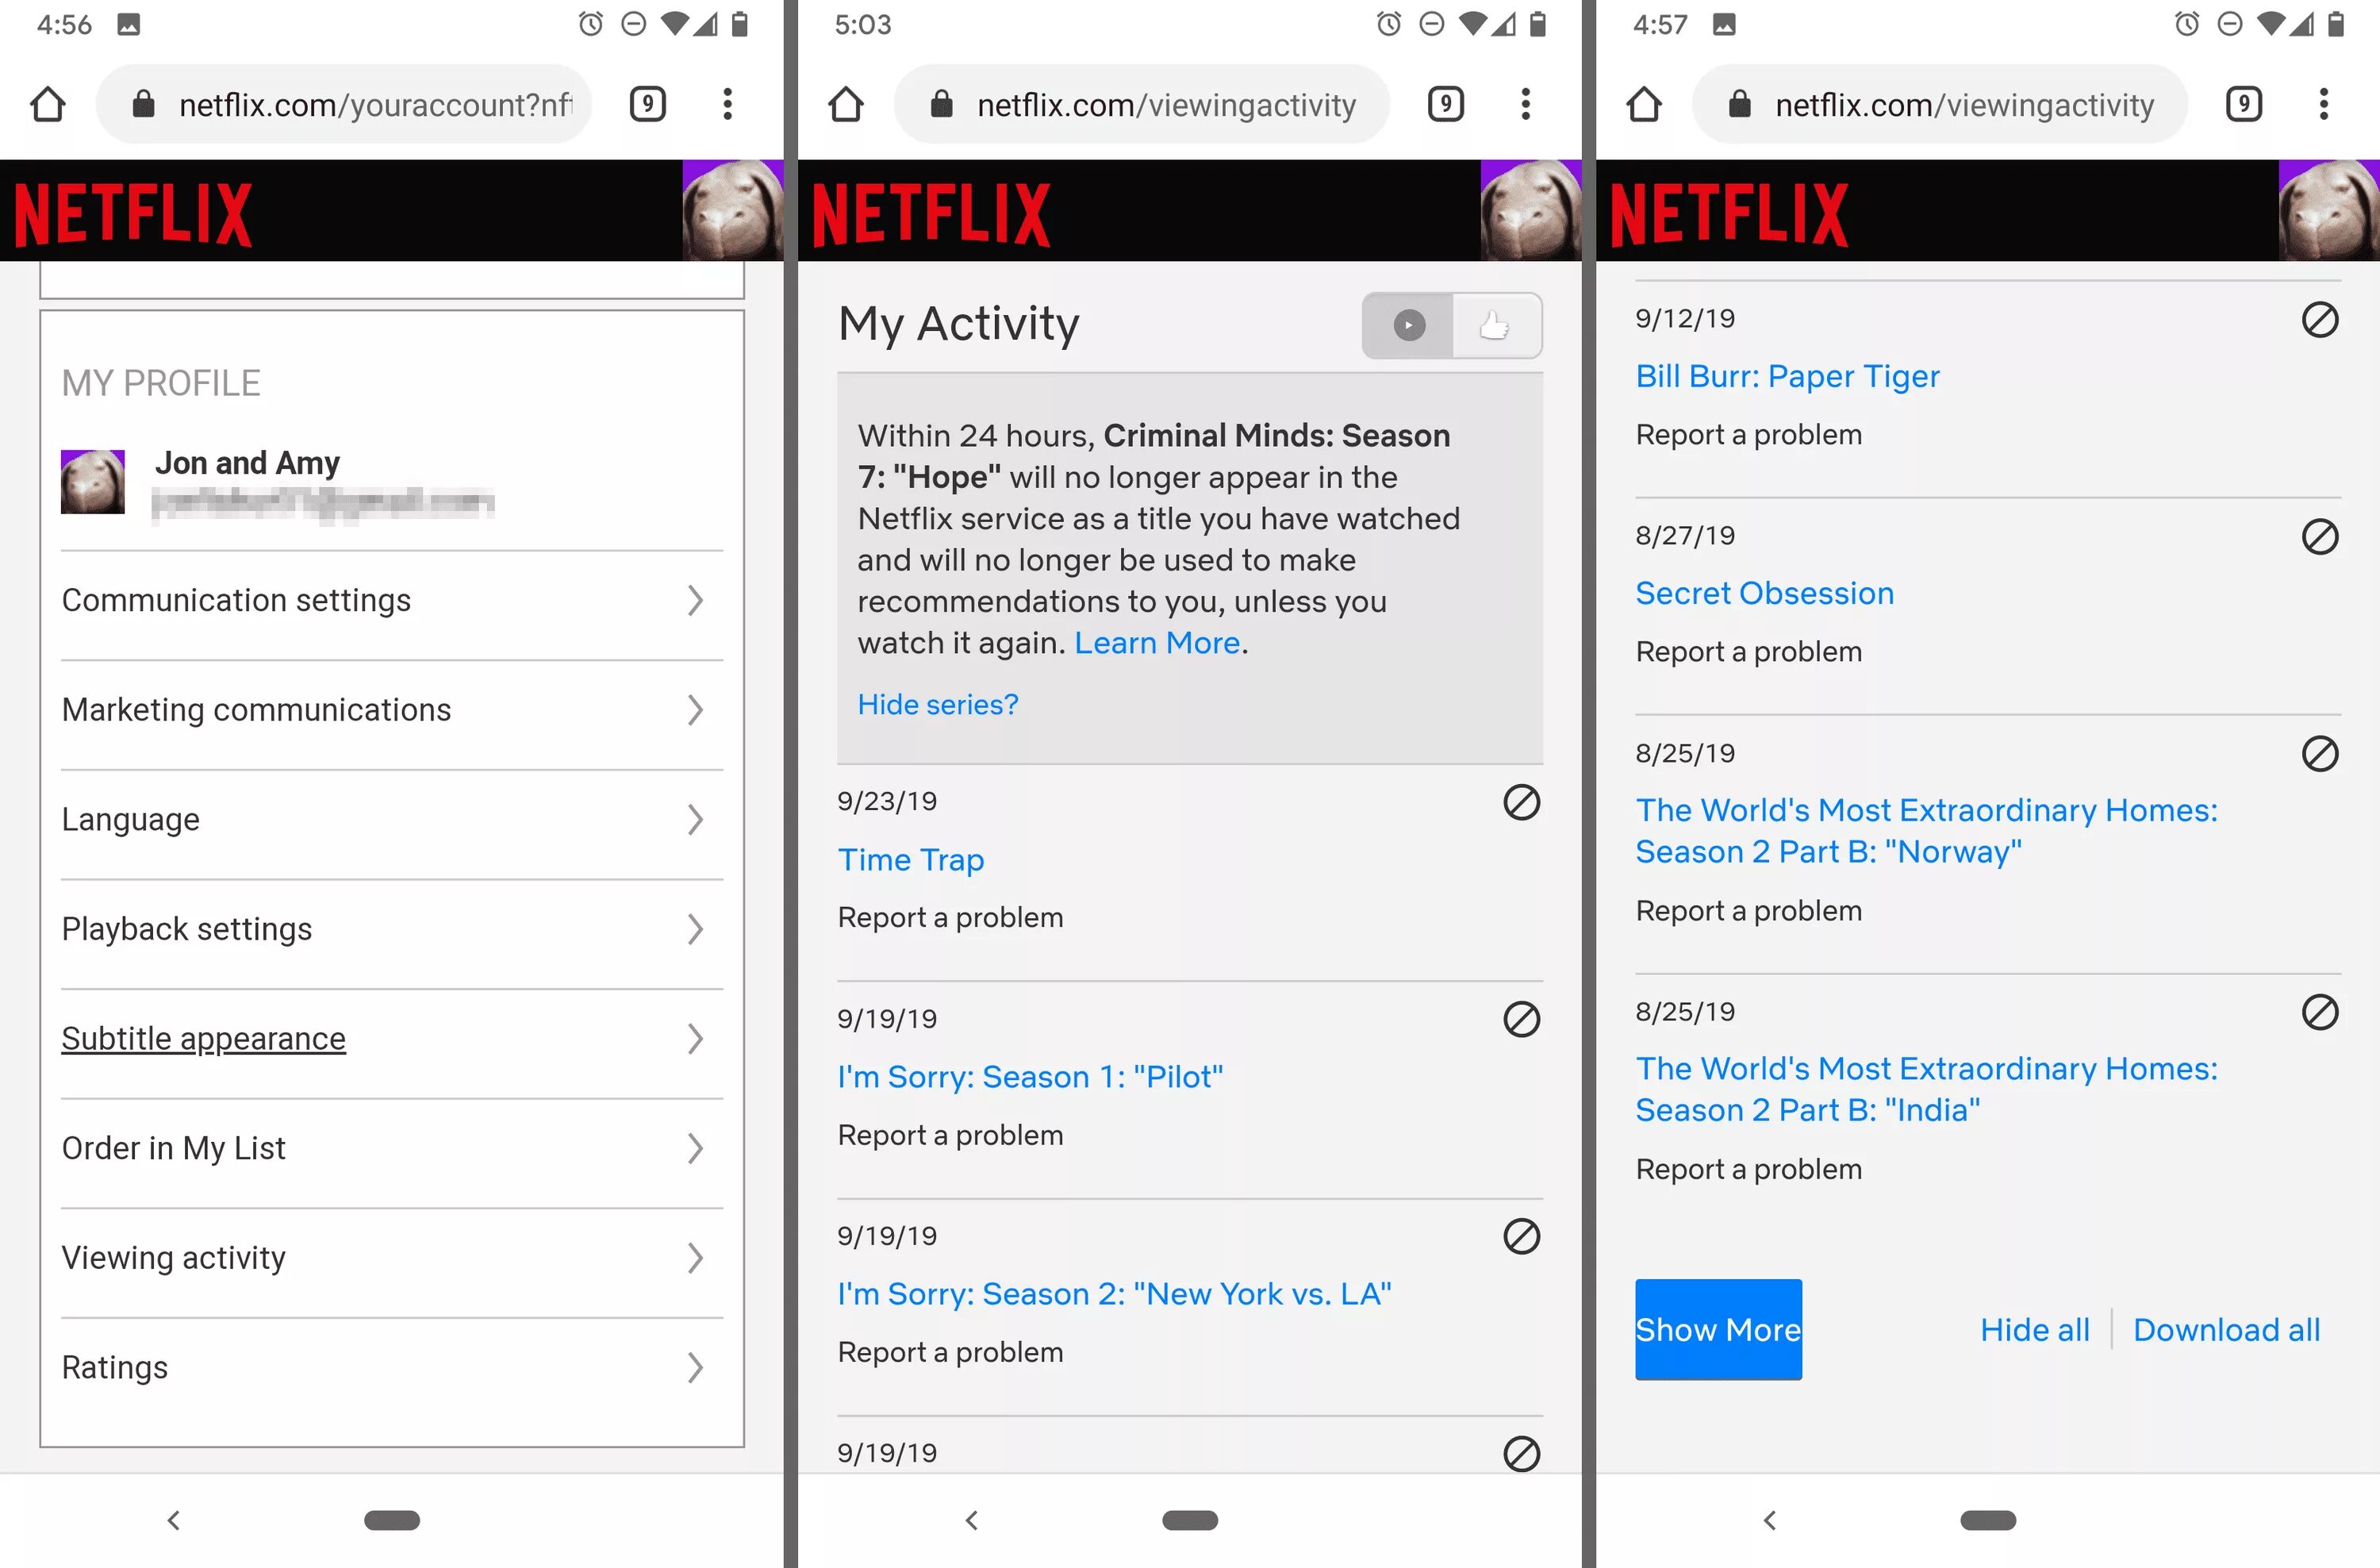Click the Netflix logo on the My Activity page
The width and height of the screenshot is (2380, 1568).
tap(931, 213)
